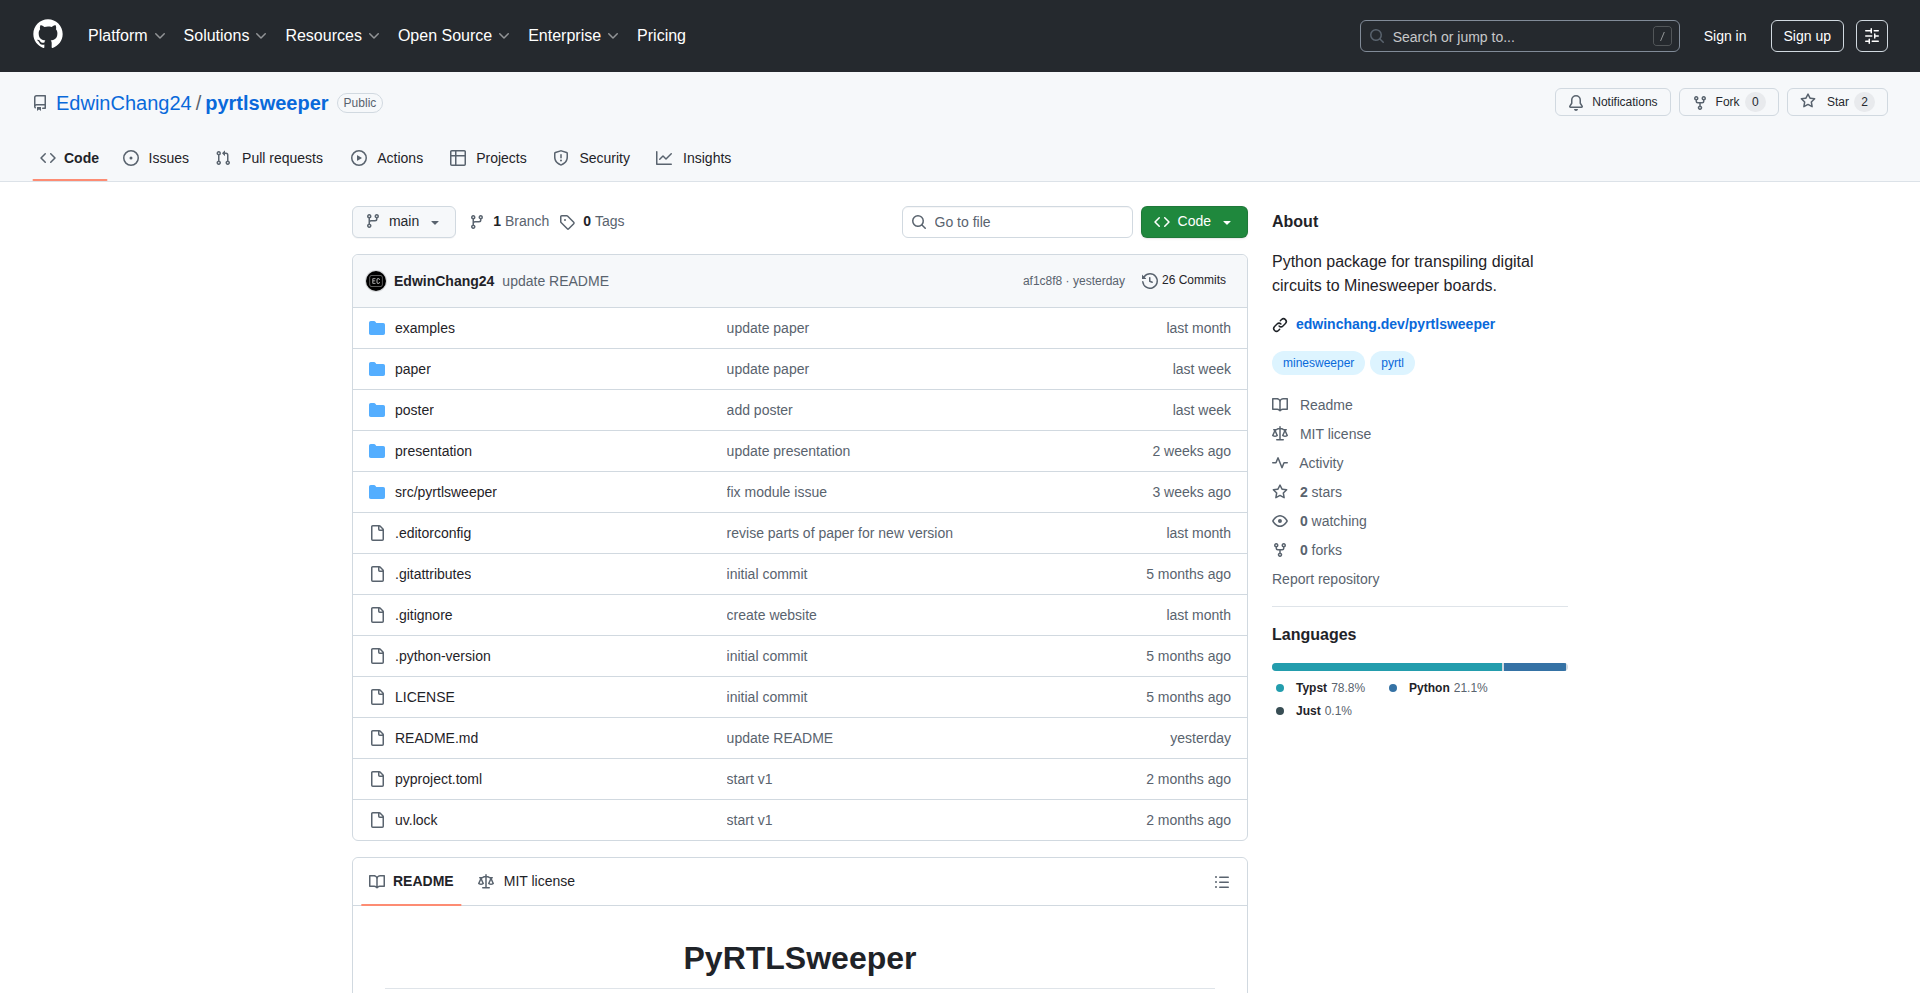Click the Python segment of languages bar
Viewport: 1920px width, 993px height.
1534,667
